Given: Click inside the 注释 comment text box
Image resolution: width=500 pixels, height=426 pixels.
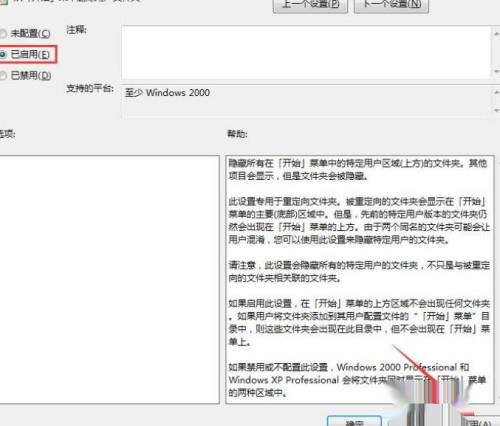Looking at the screenshot, I should coord(306,52).
